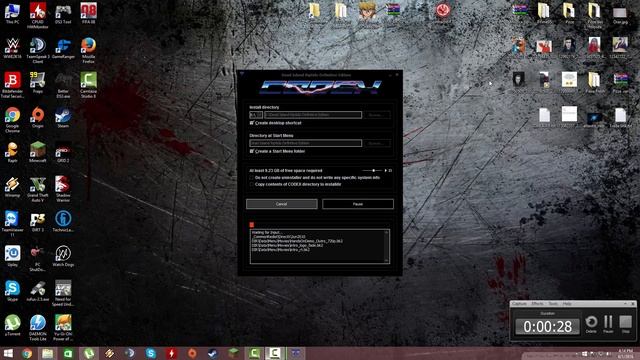Open File Explorer from the taskbar

tap(47, 353)
